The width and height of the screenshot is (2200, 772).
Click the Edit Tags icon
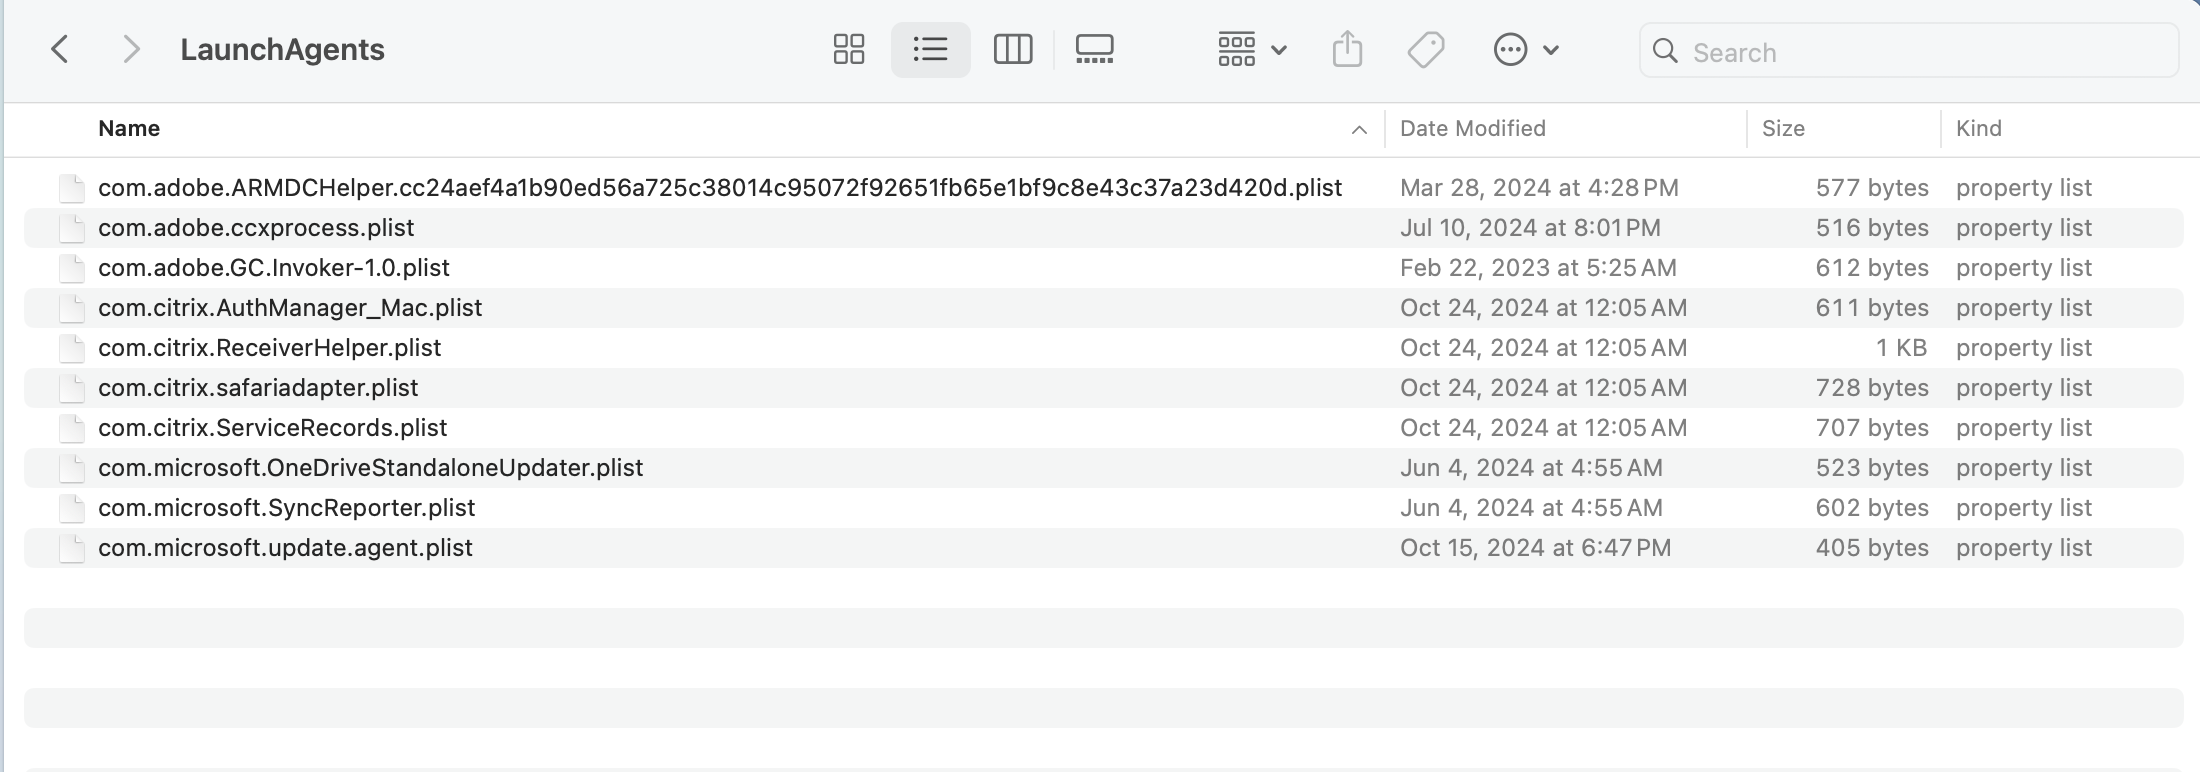[1425, 49]
